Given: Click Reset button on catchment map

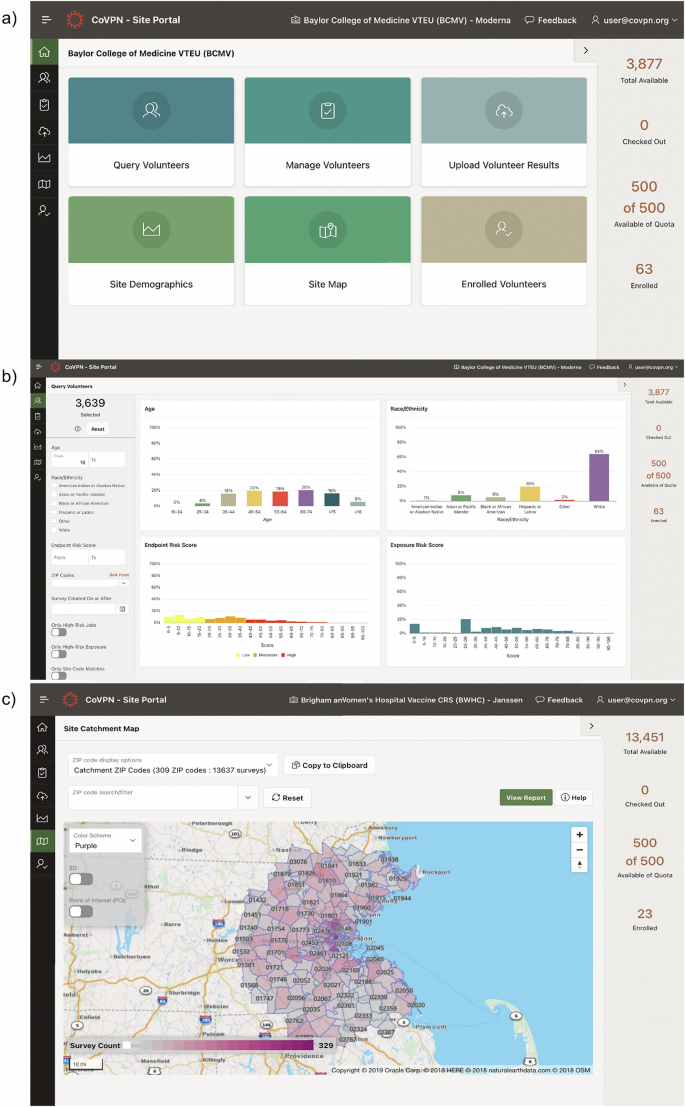Looking at the screenshot, I should point(287,798).
